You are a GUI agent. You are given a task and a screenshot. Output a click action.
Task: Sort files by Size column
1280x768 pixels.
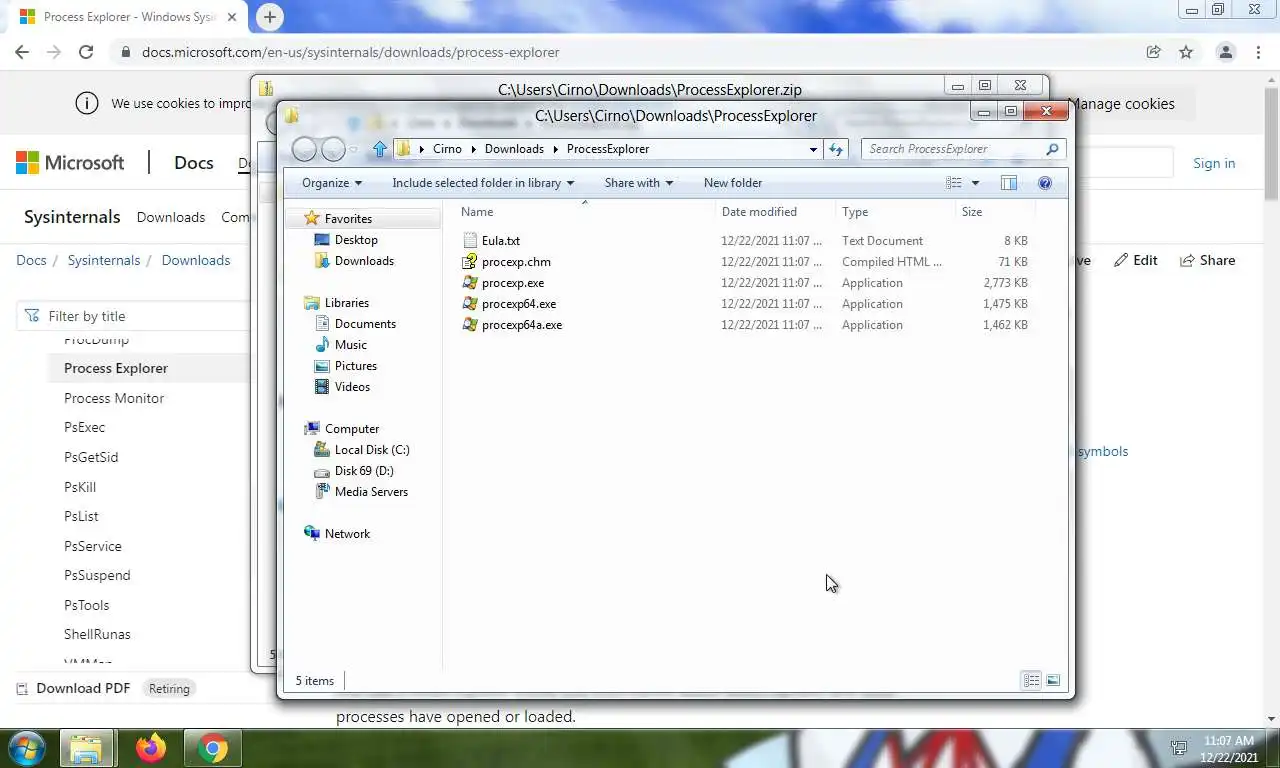click(x=996, y=212)
